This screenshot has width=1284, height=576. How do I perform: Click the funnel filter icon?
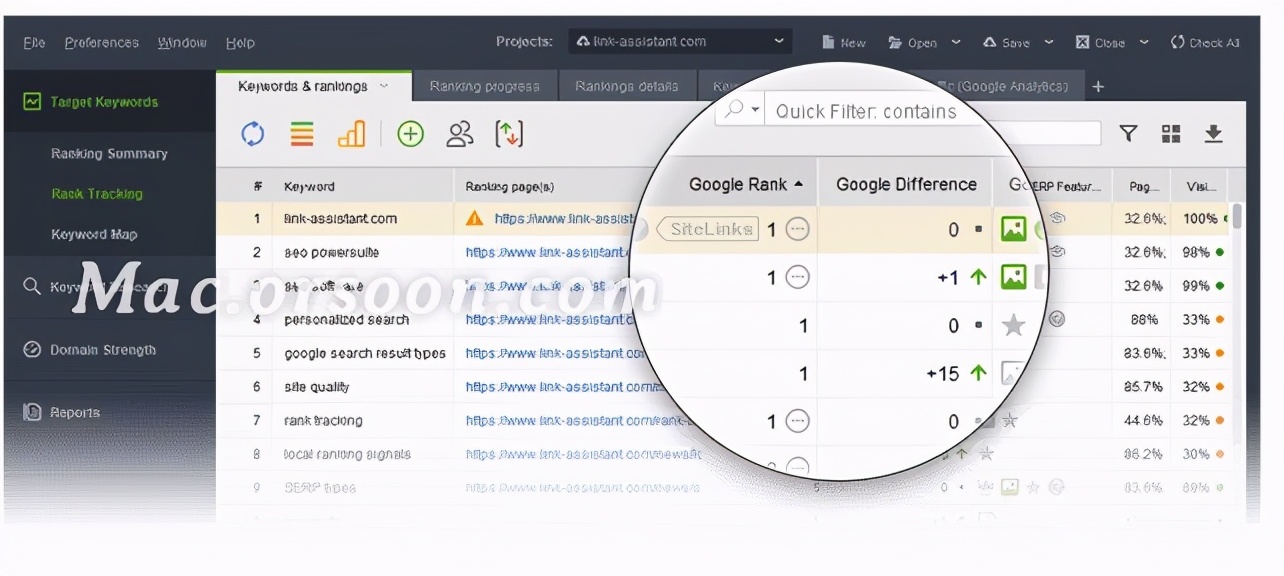[x=1128, y=133]
